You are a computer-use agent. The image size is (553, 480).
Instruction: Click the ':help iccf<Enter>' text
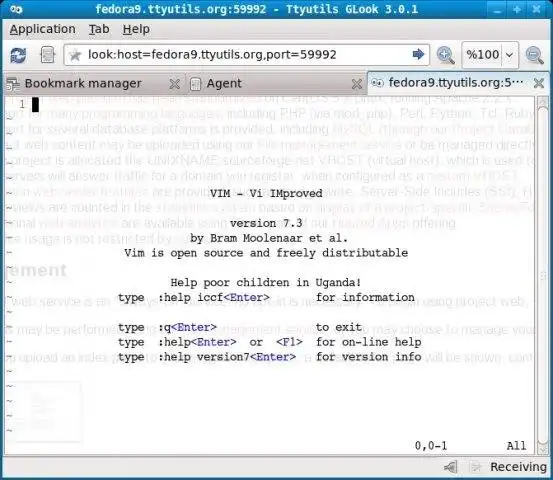coord(214,297)
